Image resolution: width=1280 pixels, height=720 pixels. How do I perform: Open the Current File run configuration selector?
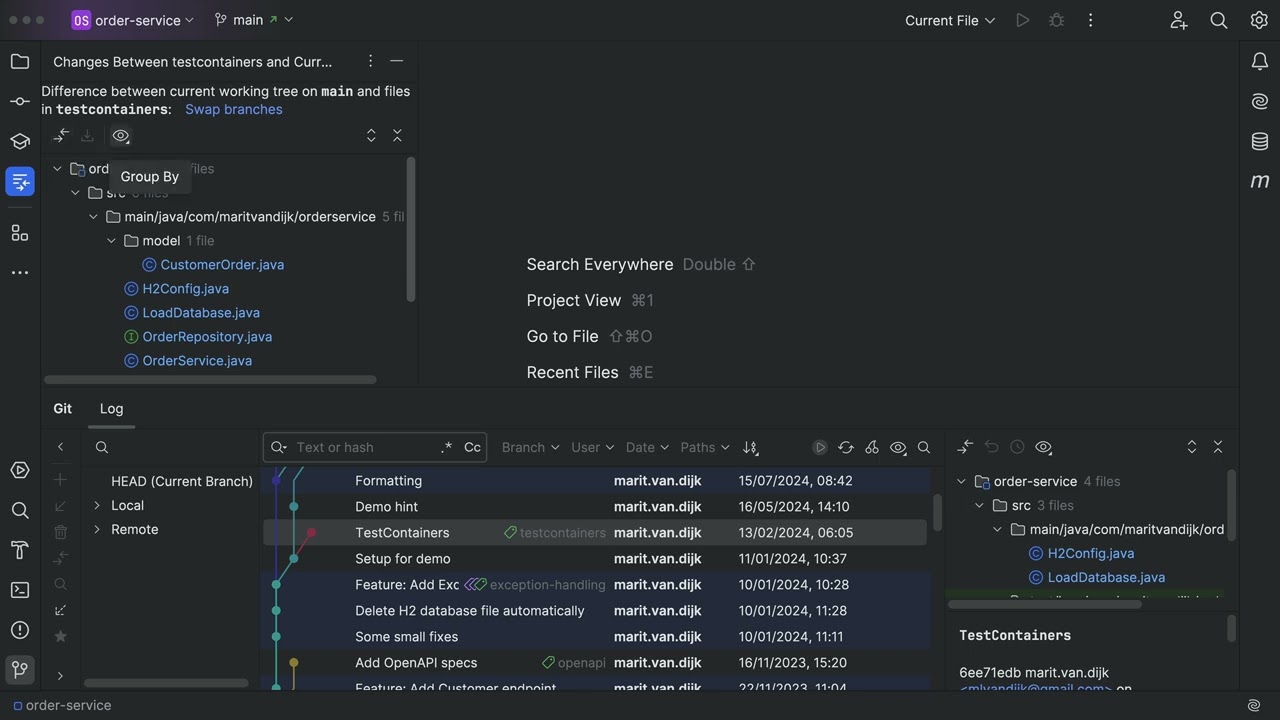(949, 20)
